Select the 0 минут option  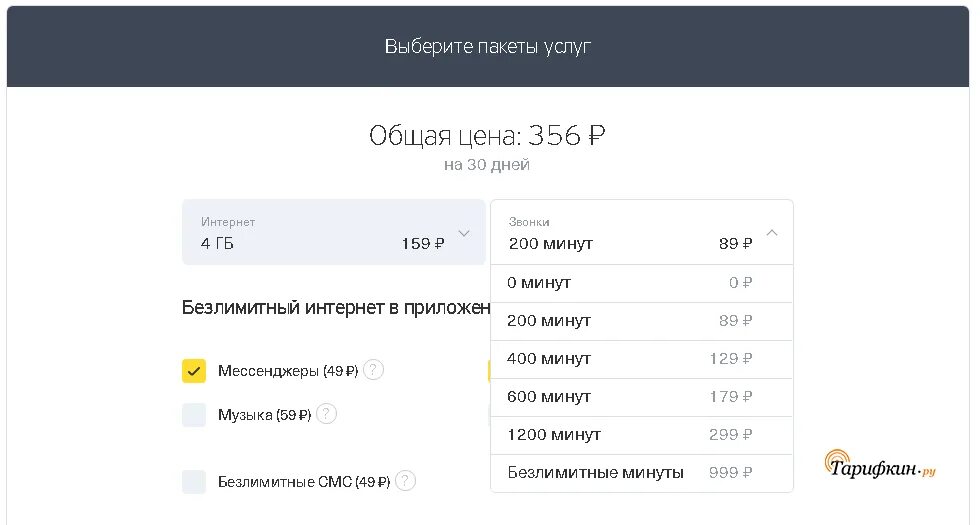tap(642, 283)
